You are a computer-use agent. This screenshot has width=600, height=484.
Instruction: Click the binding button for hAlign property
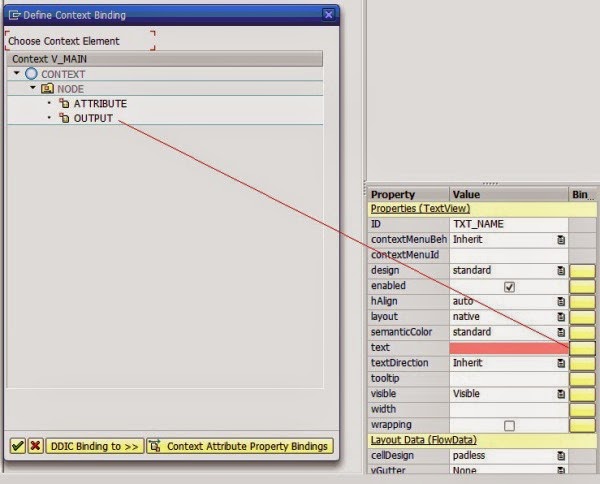click(582, 301)
